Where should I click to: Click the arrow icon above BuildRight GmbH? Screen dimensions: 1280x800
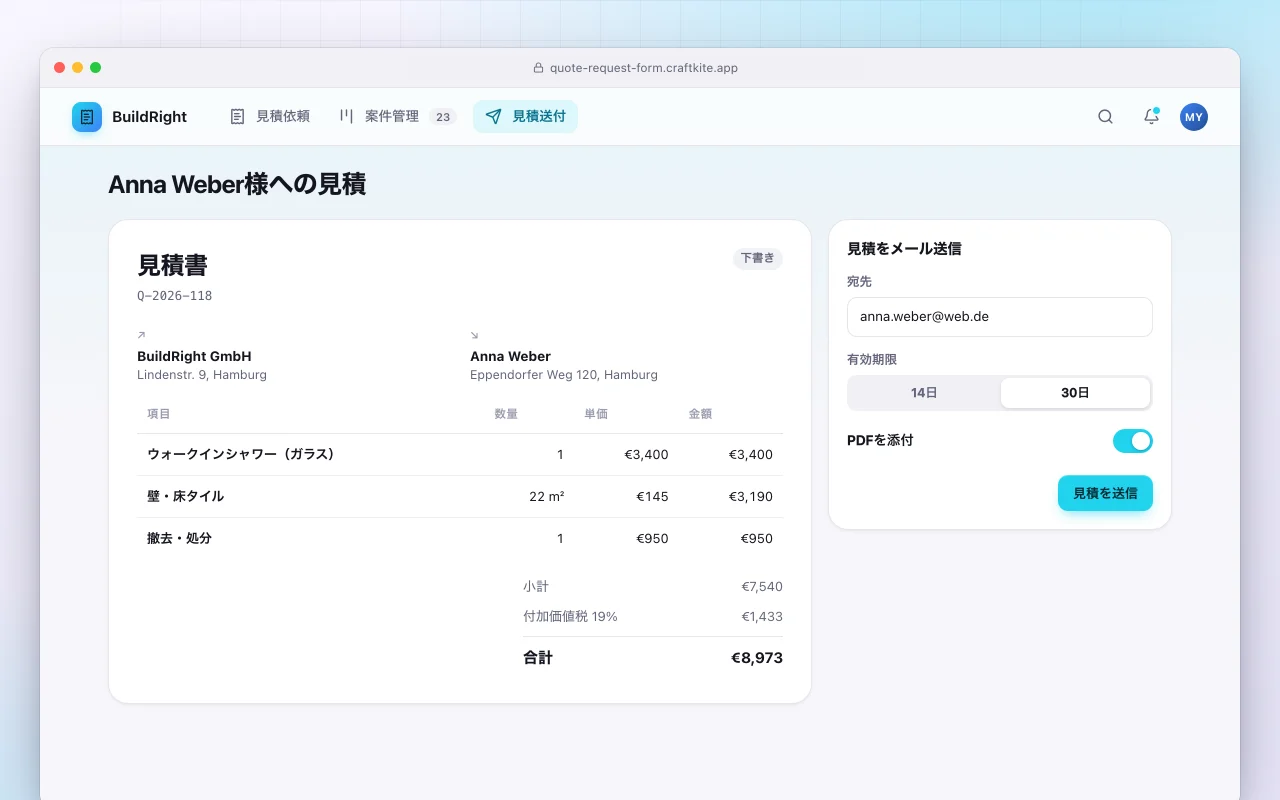click(x=141, y=335)
